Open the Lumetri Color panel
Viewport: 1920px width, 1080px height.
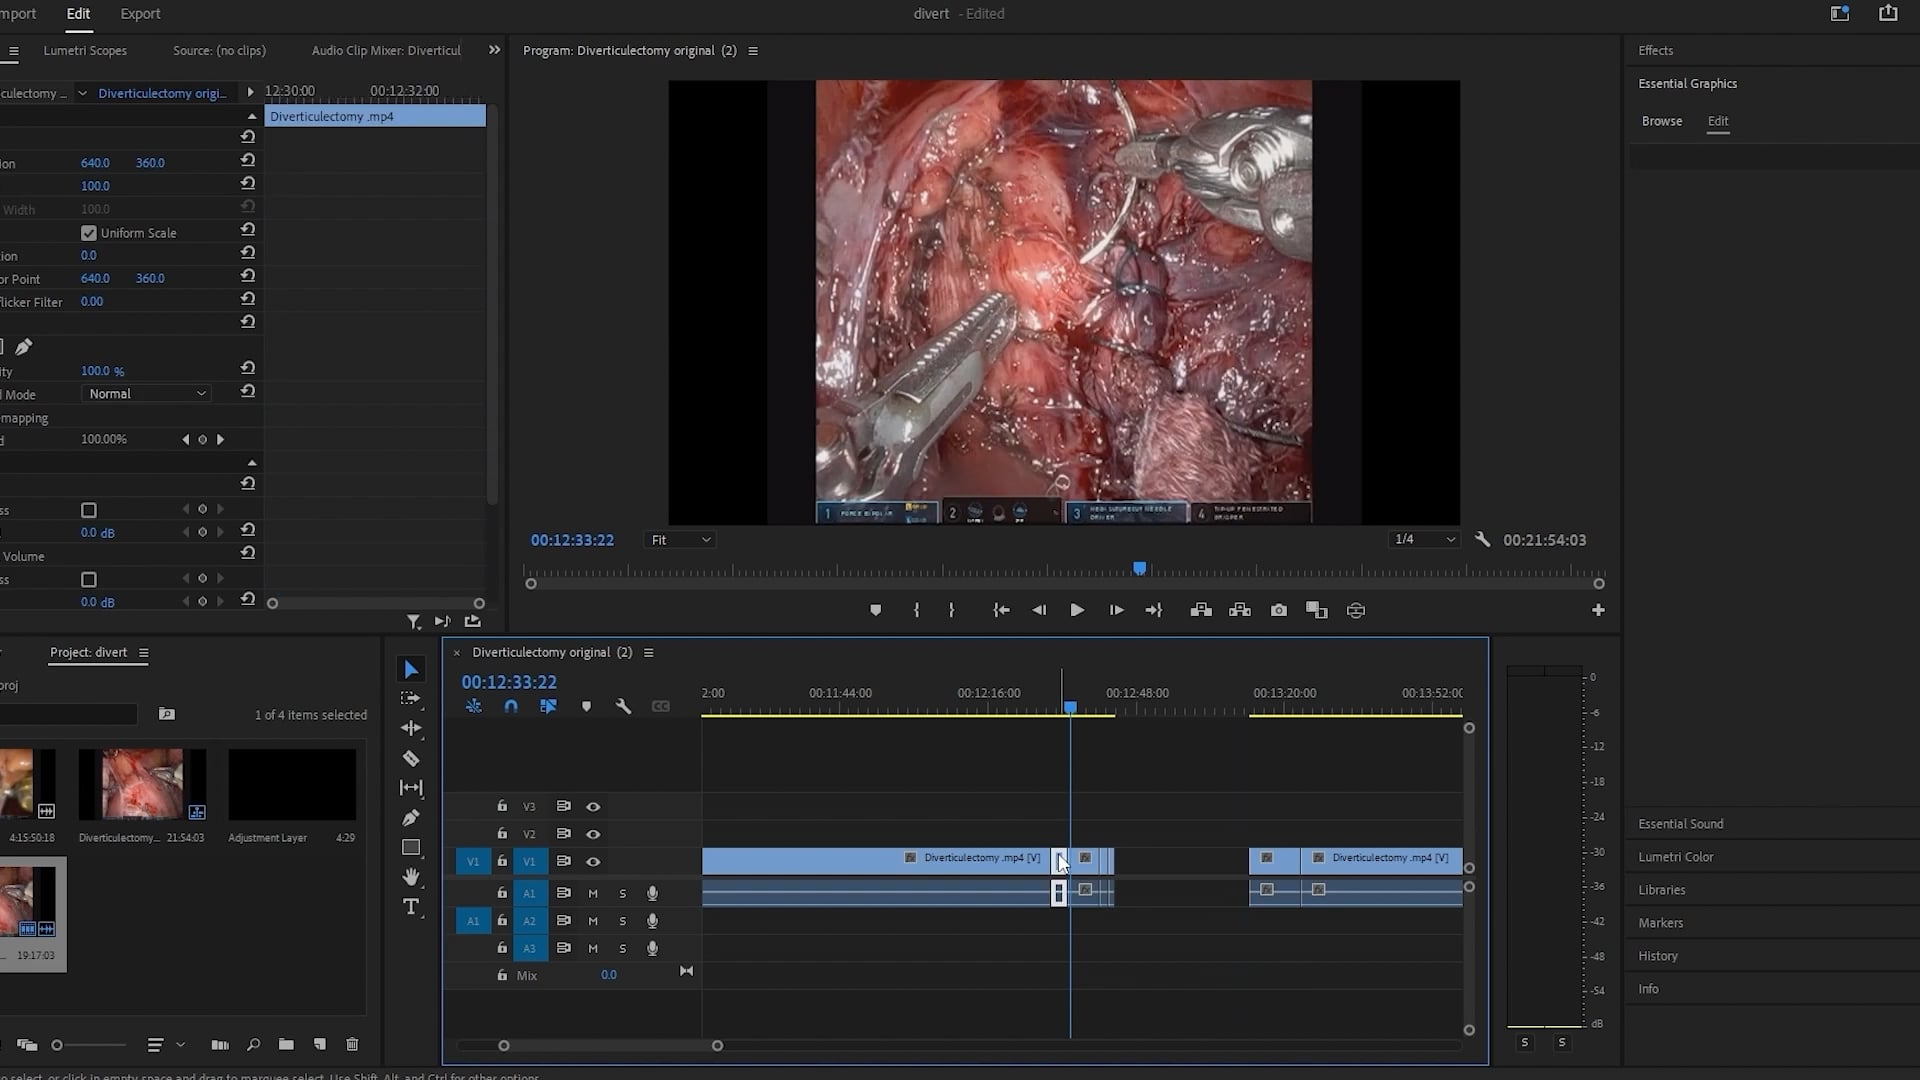[x=1676, y=856]
